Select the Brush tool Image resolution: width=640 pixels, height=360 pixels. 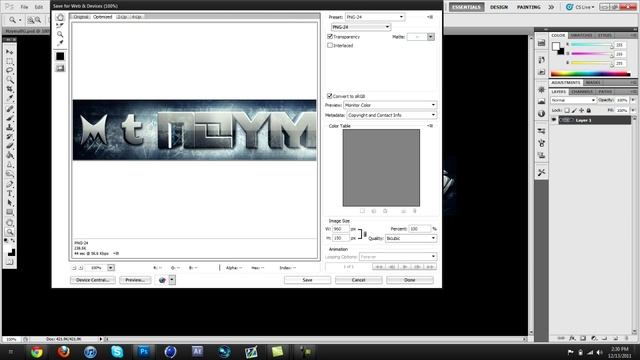[10, 118]
